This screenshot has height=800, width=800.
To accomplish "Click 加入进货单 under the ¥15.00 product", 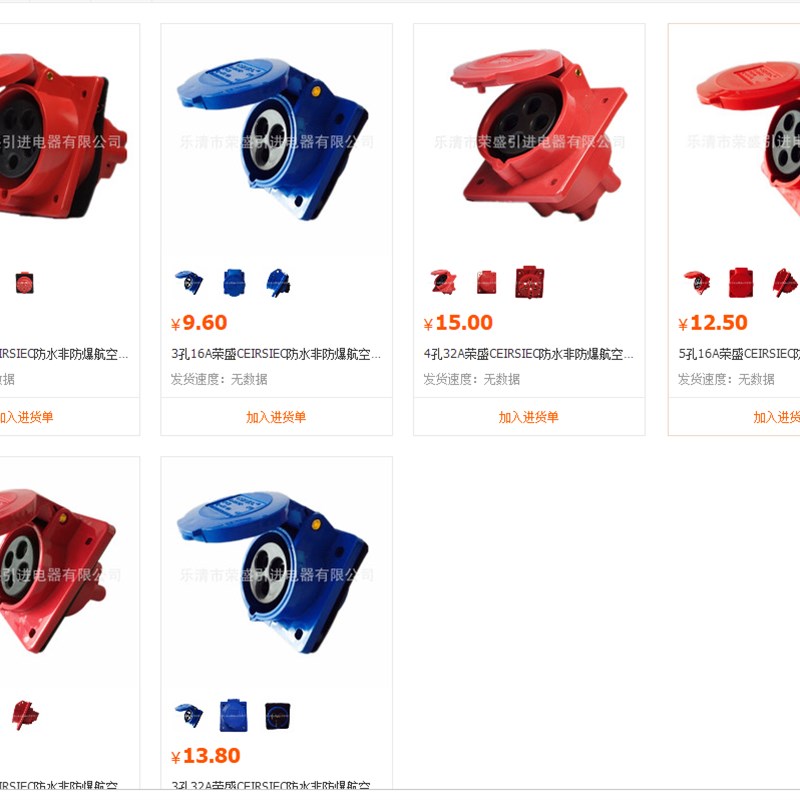I will pos(529,417).
